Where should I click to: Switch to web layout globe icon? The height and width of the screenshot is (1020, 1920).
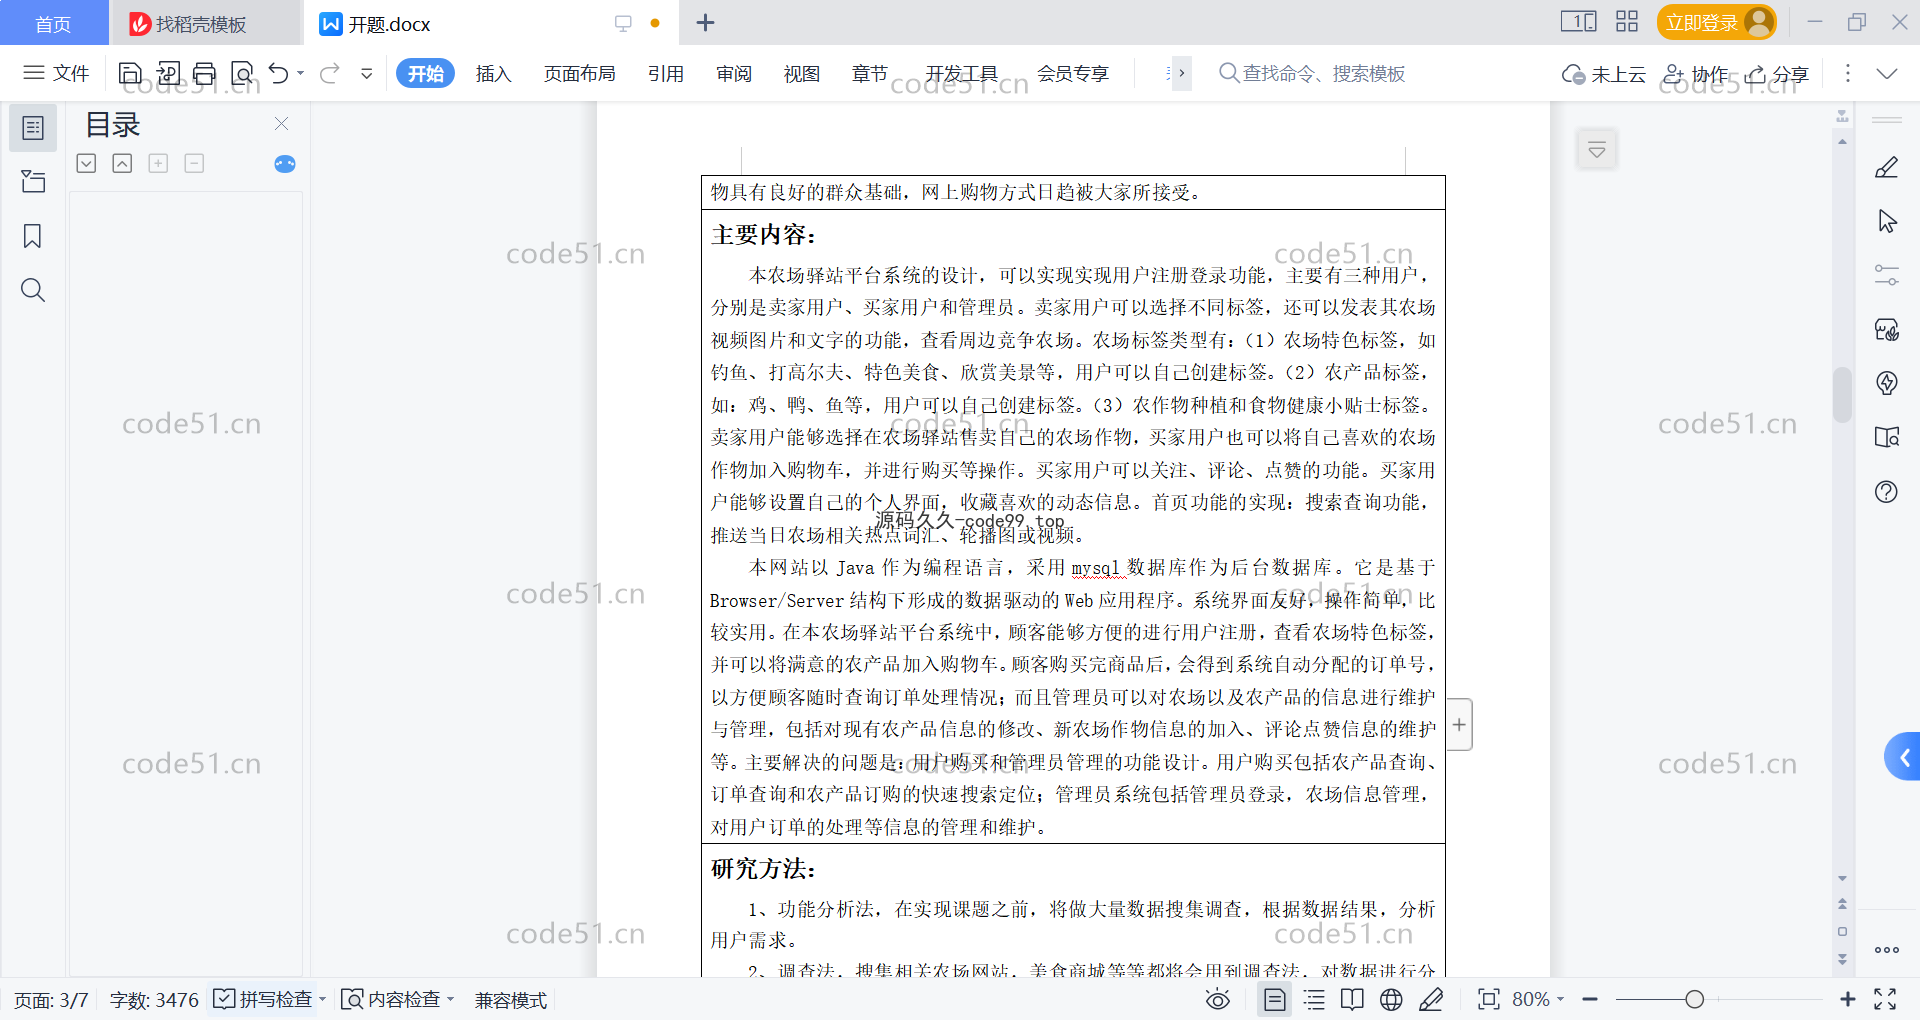click(1391, 999)
